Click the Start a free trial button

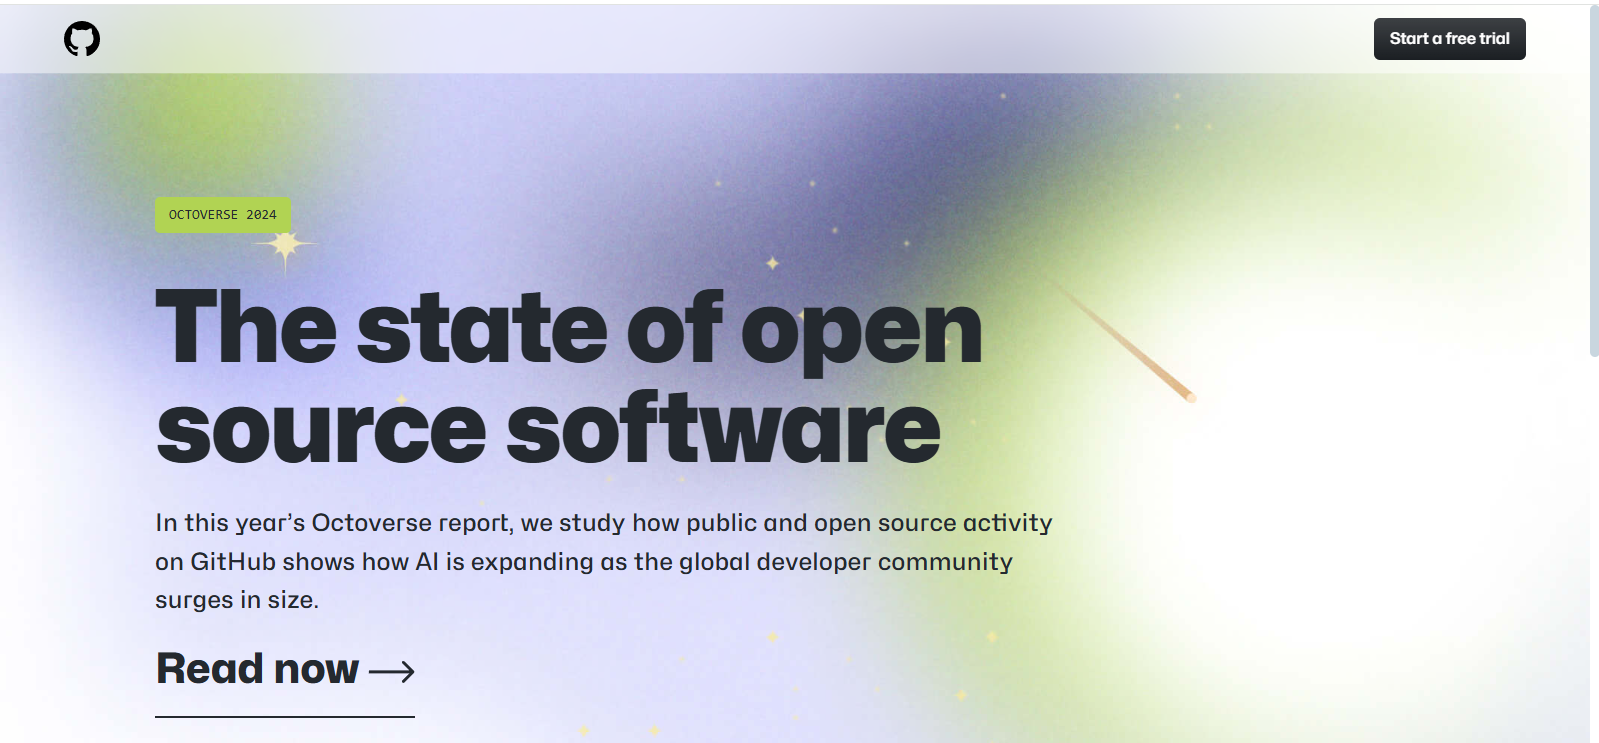click(x=1449, y=39)
